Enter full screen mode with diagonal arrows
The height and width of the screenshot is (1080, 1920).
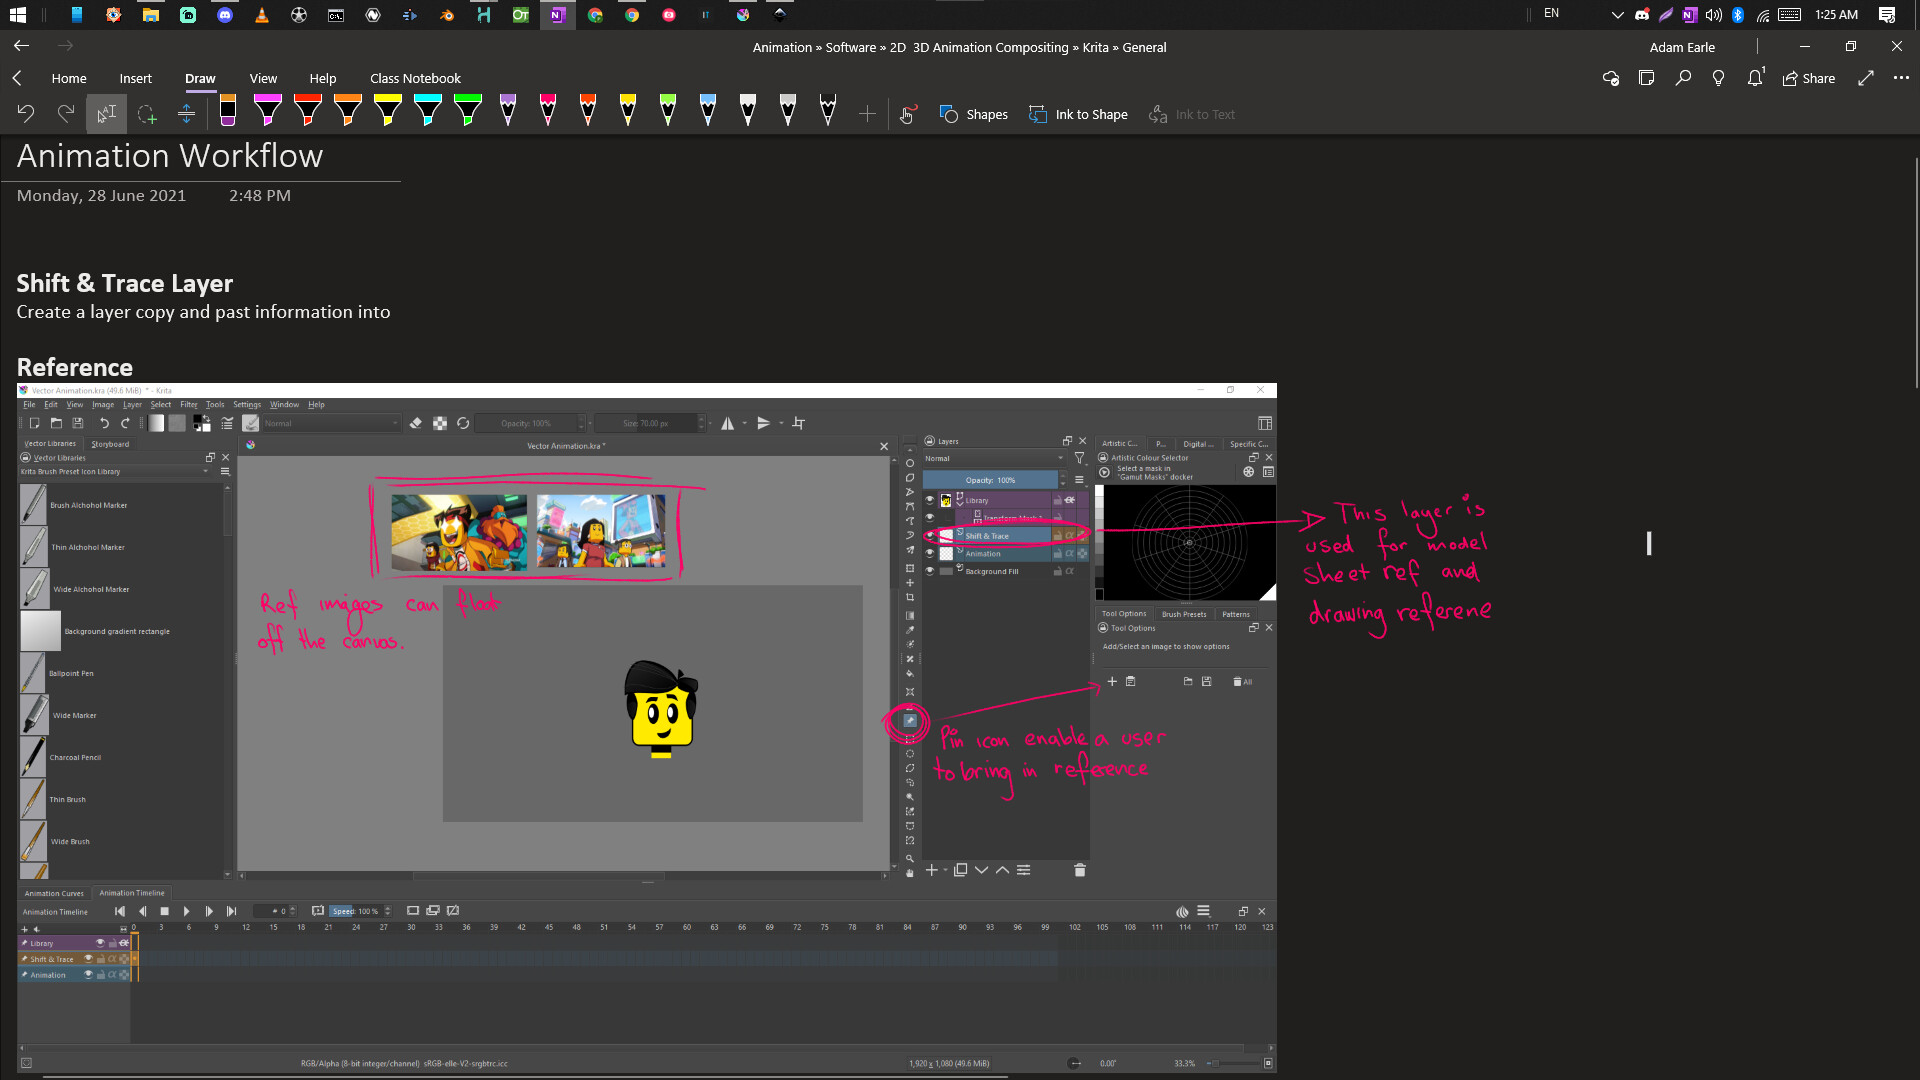pos(1865,78)
